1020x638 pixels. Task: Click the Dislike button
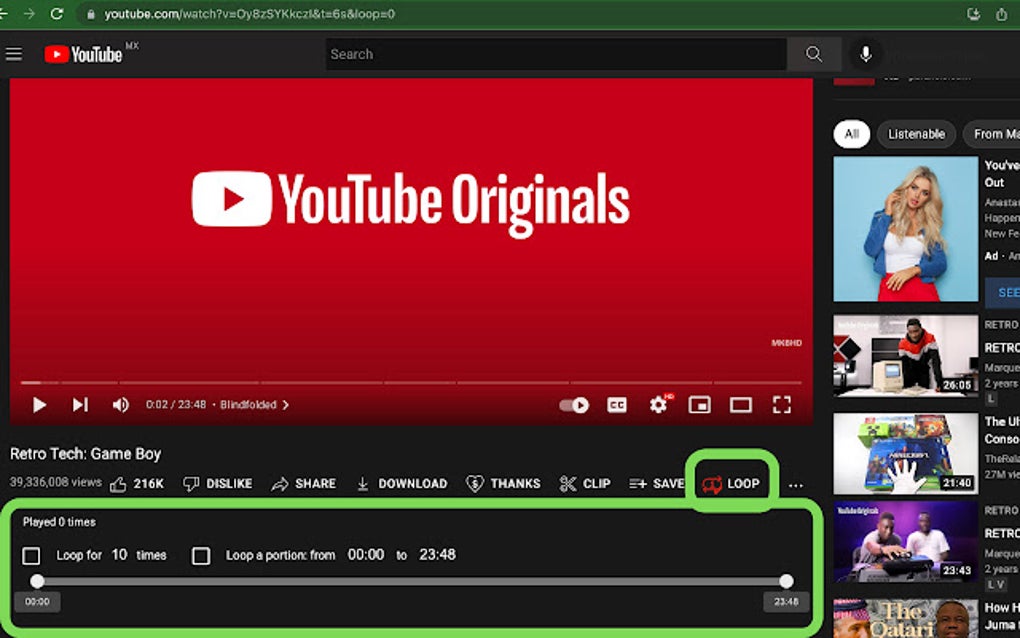pyautogui.click(x=217, y=484)
